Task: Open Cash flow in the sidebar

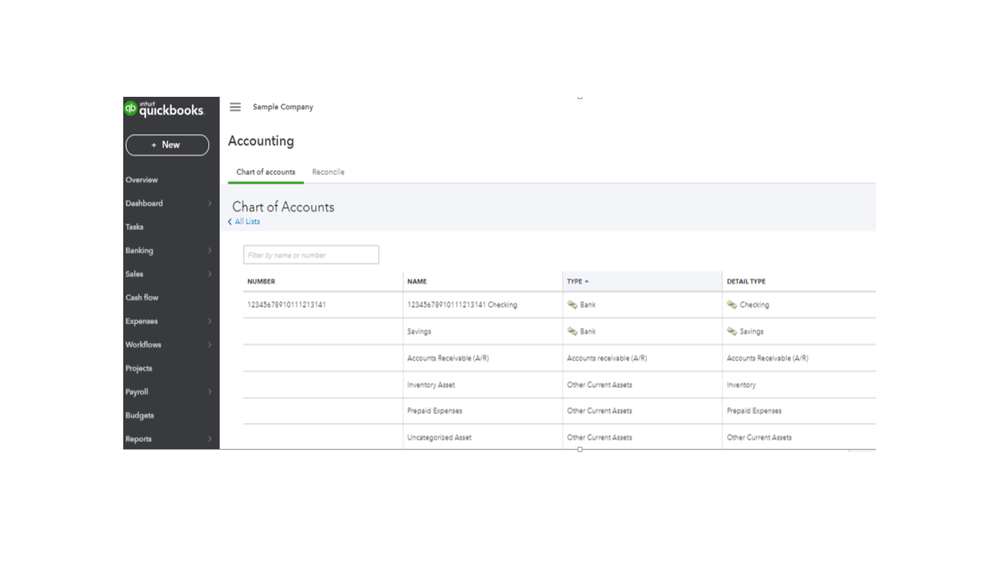Action: [142, 298]
